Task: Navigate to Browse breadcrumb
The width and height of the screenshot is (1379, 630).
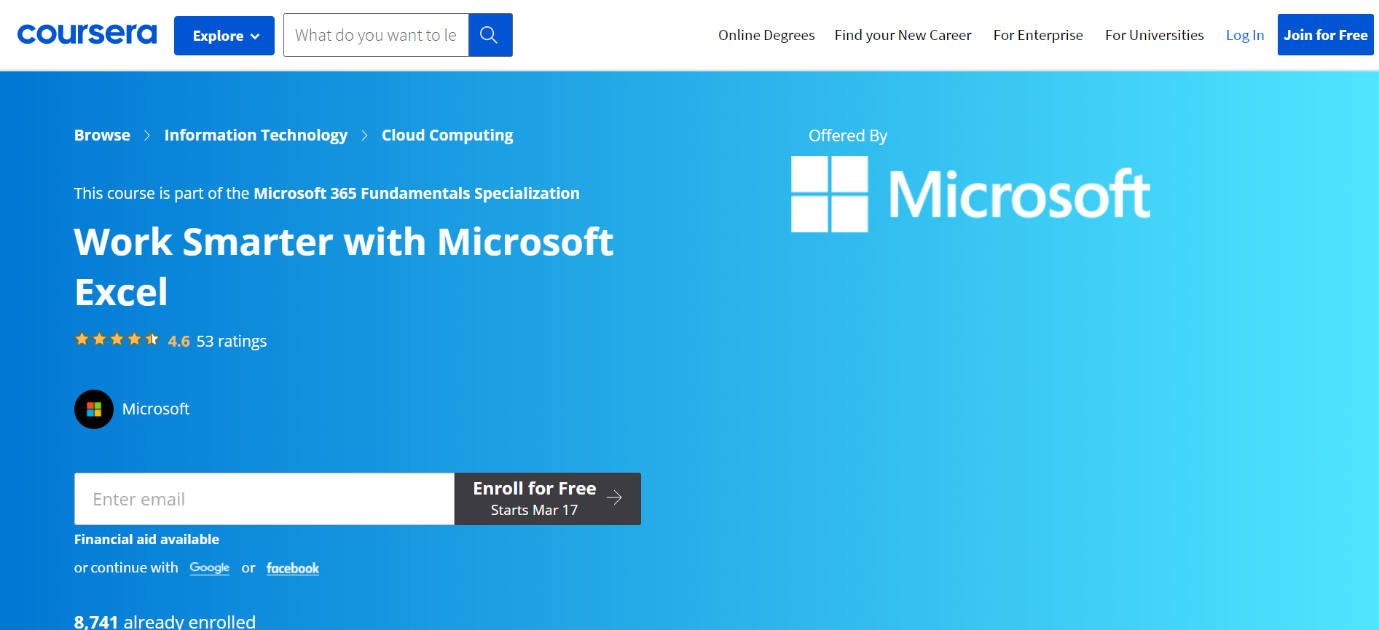Action: [102, 135]
